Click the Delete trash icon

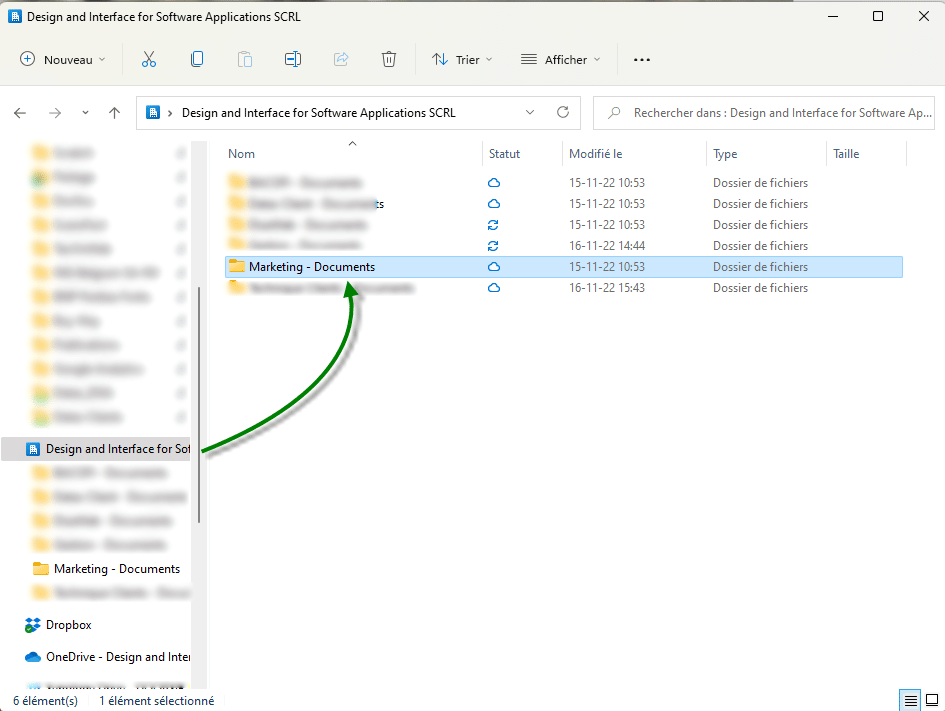click(x=389, y=59)
